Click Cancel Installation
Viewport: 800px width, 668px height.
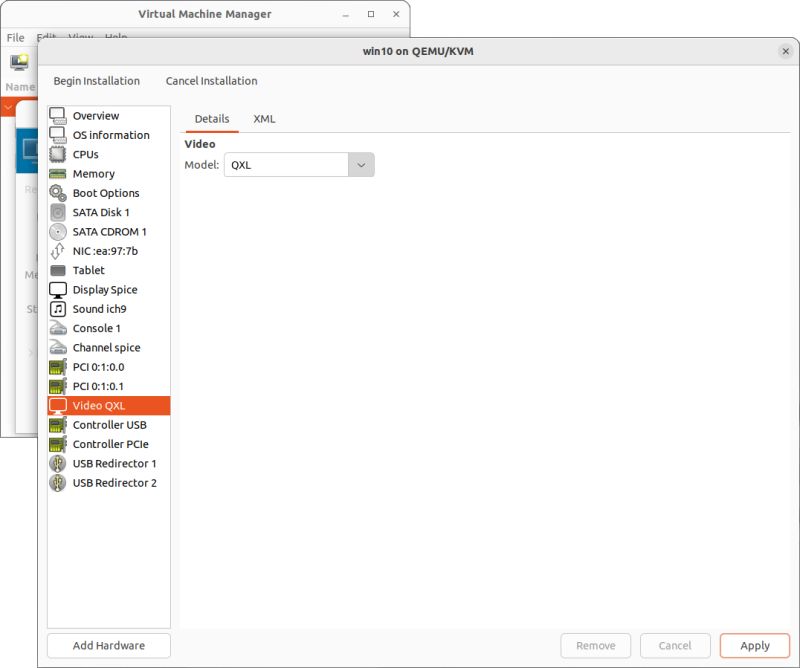tap(211, 81)
